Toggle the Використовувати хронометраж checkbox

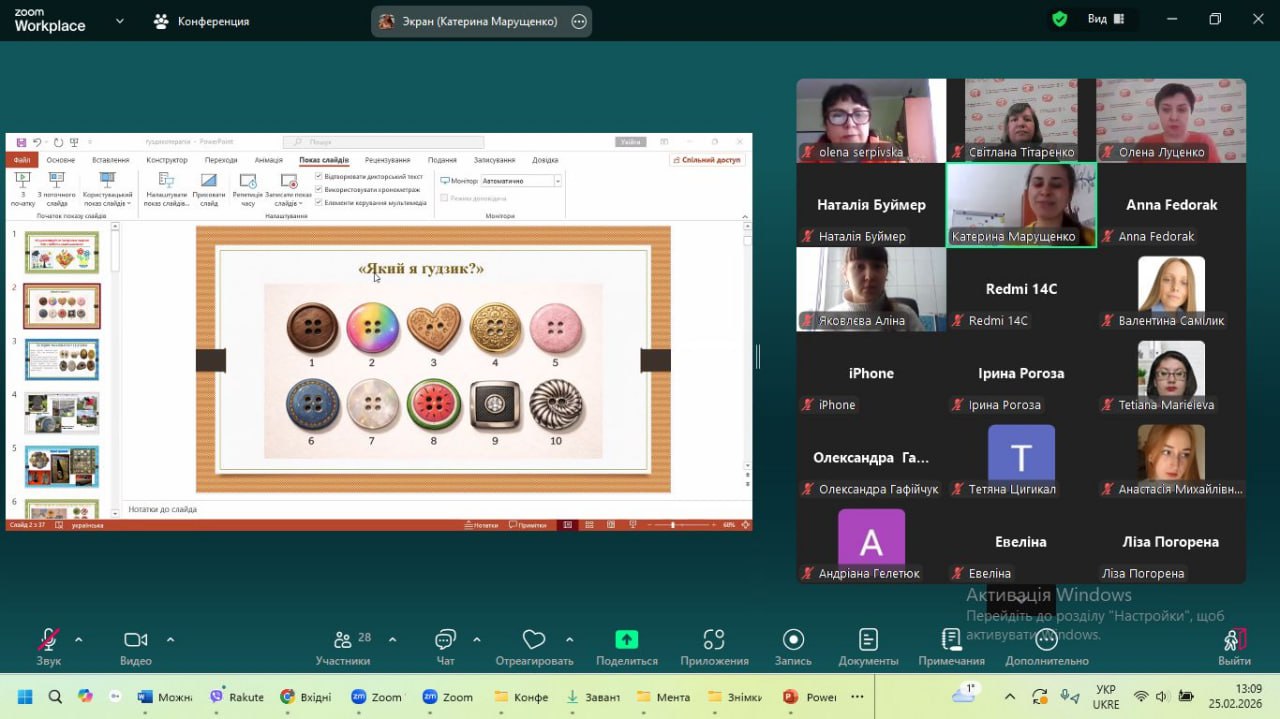pyautogui.click(x=319, y=189)
